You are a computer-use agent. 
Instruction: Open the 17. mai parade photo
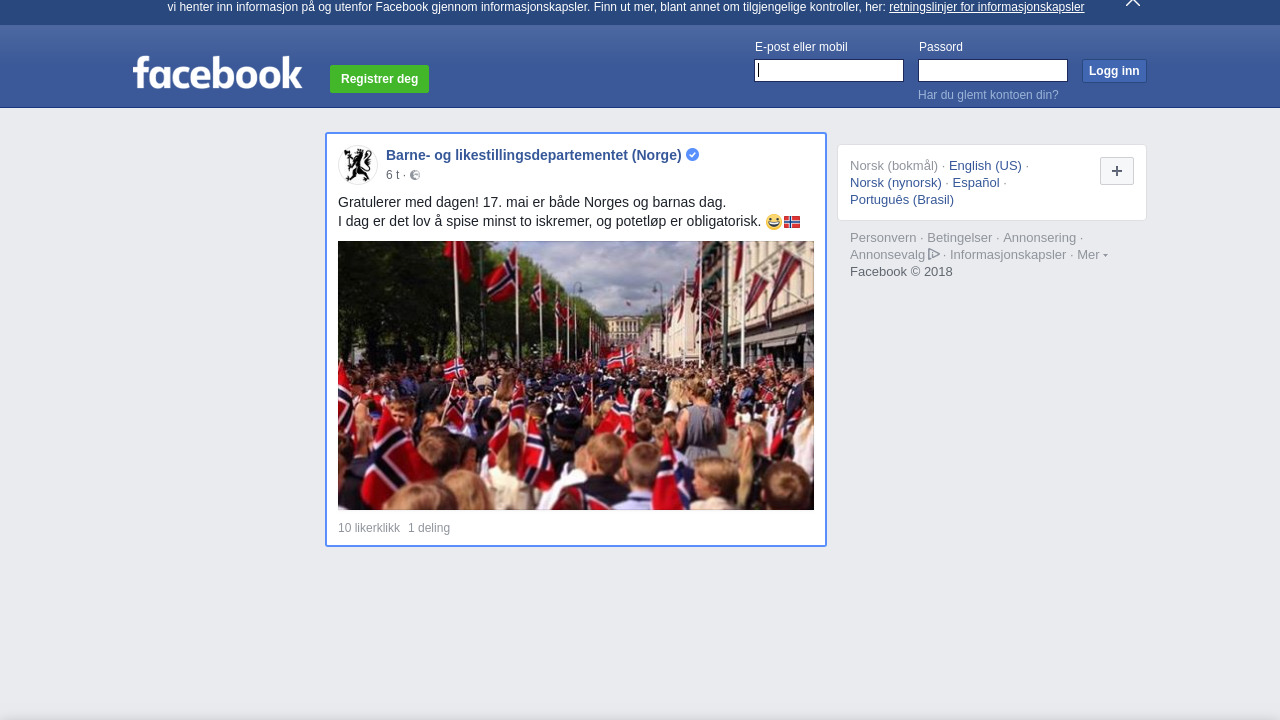click(575, 375)
